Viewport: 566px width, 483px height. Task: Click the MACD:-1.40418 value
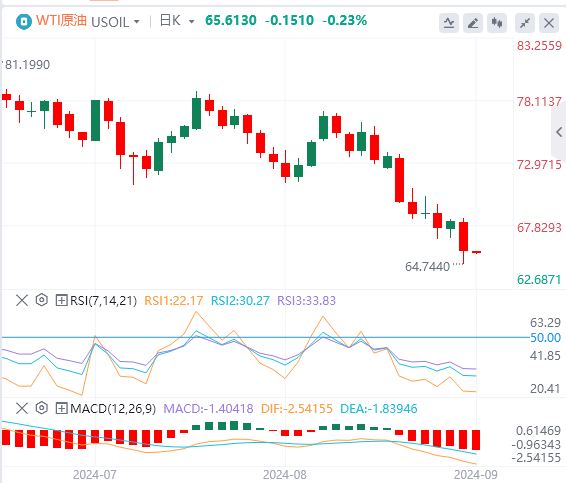208,409
